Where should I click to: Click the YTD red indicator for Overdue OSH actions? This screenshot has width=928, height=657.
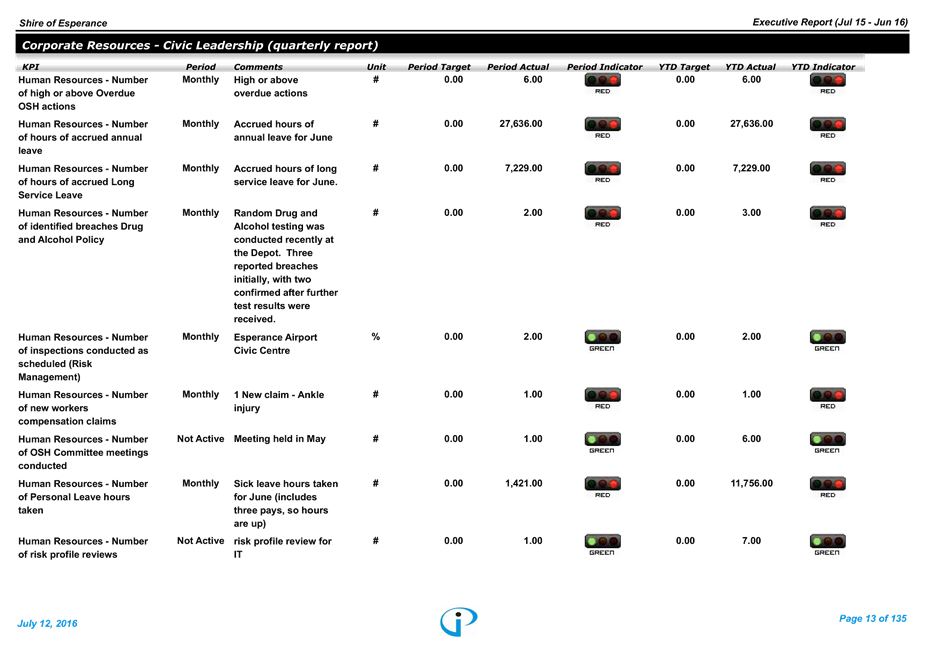point(827,83)
